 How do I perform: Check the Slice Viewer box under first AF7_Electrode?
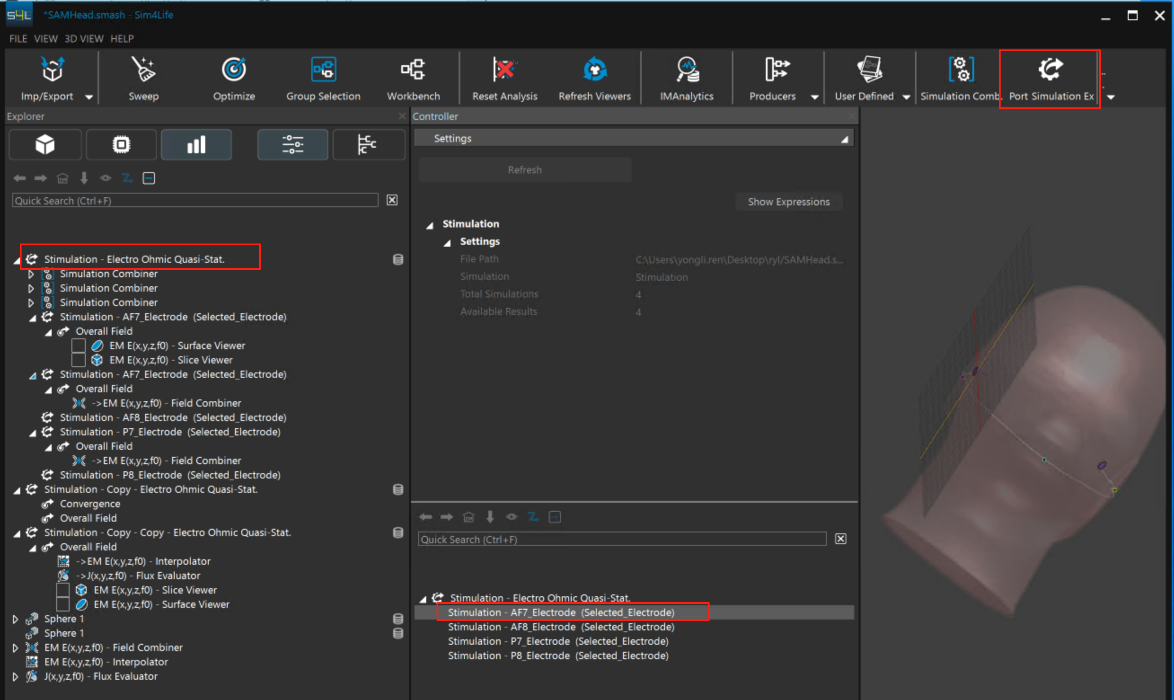pyautogui.click(x=79, y=360)
